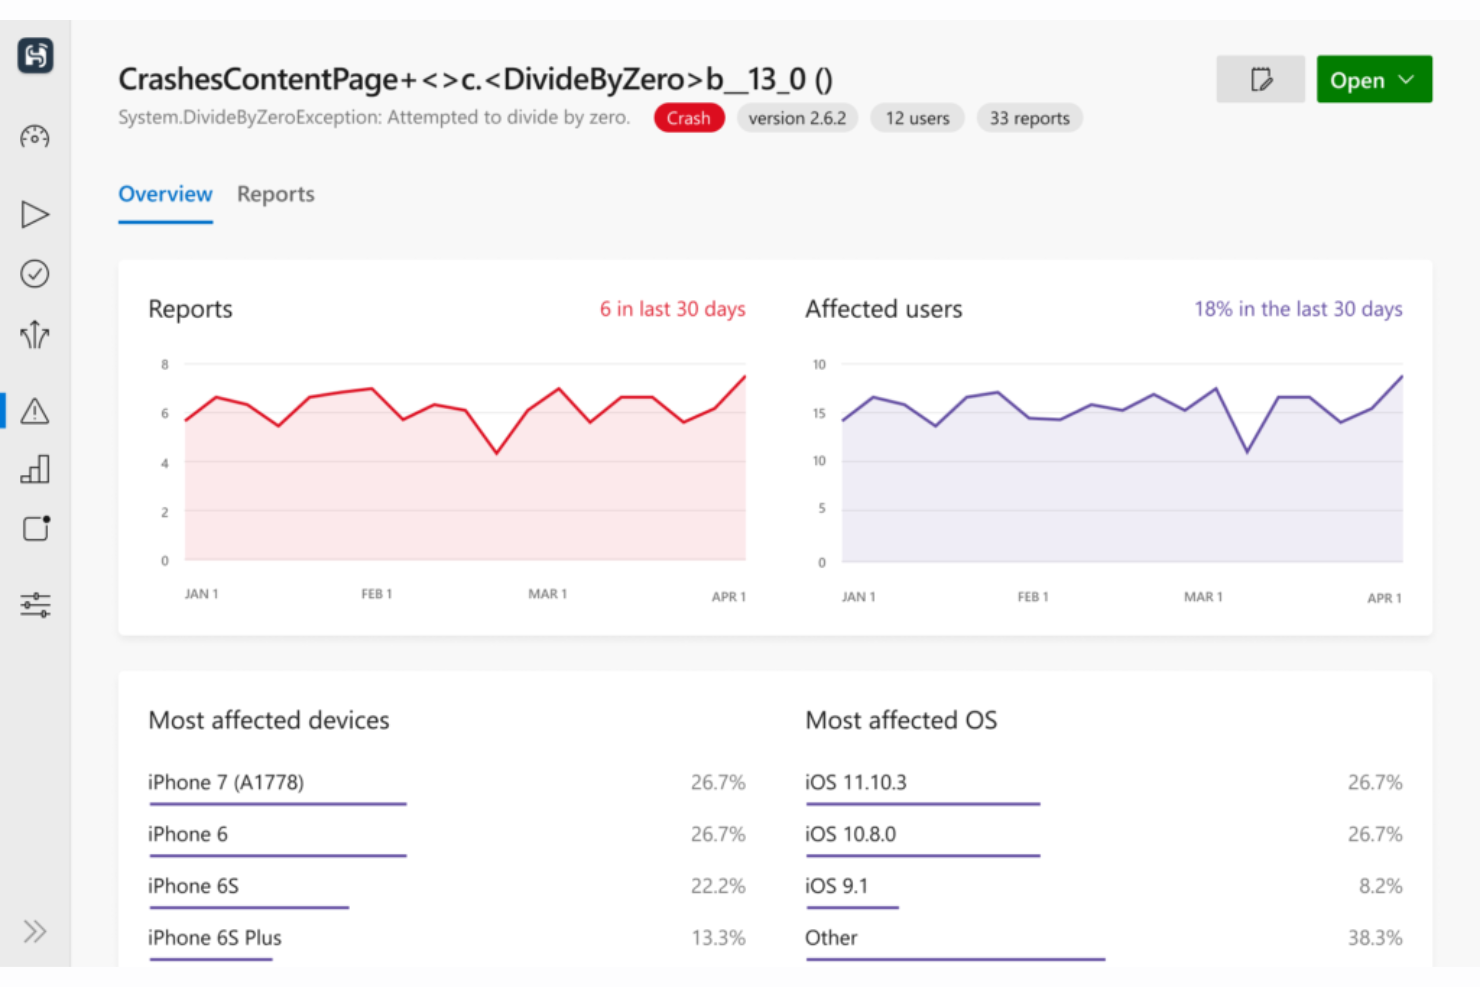This screenshot has width=1480, height=987.
Task: Open the Build section via the play icon
Action: click(x=33, y=213)
